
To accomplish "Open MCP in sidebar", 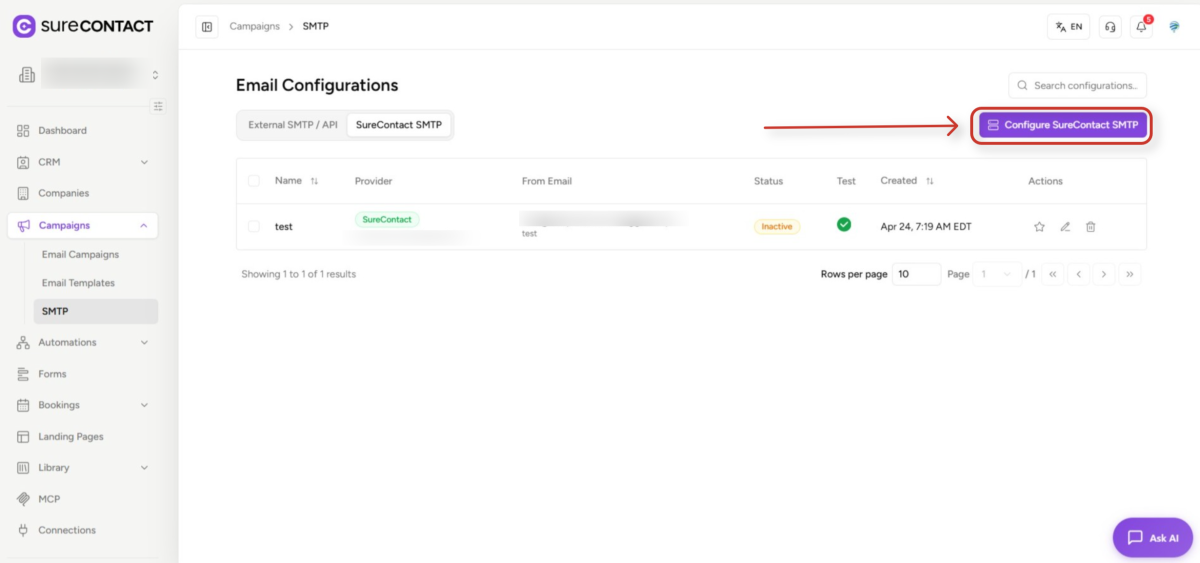I will click(82, 499).
